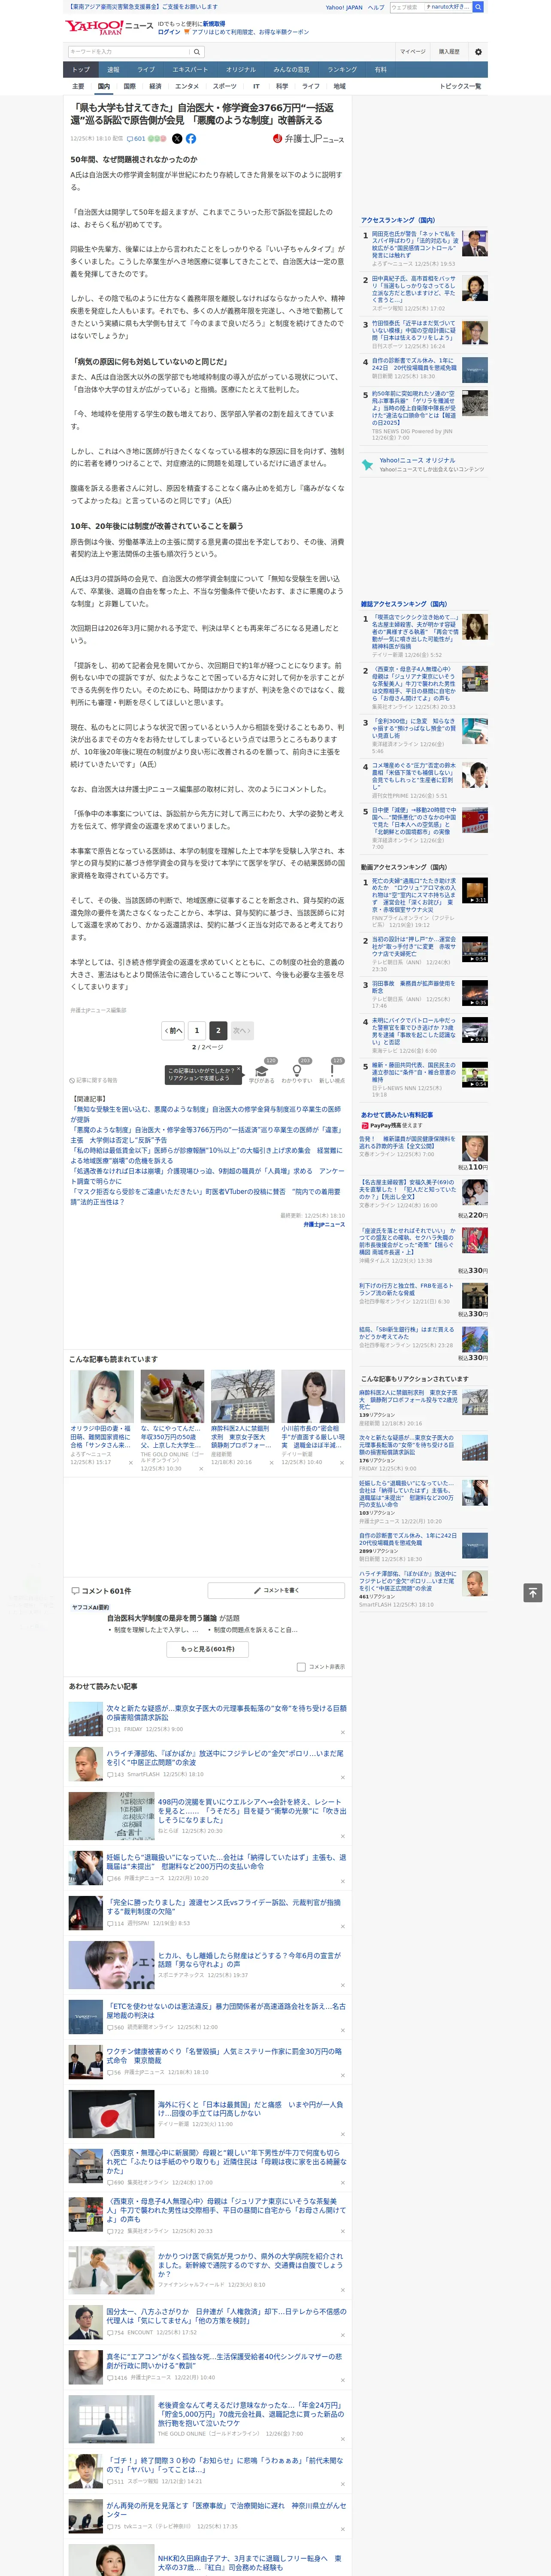551x2576 pixels.
Task: Click the magnifier icon beside keyword search box
Action: pyautogui.click(x=196, y=52)
